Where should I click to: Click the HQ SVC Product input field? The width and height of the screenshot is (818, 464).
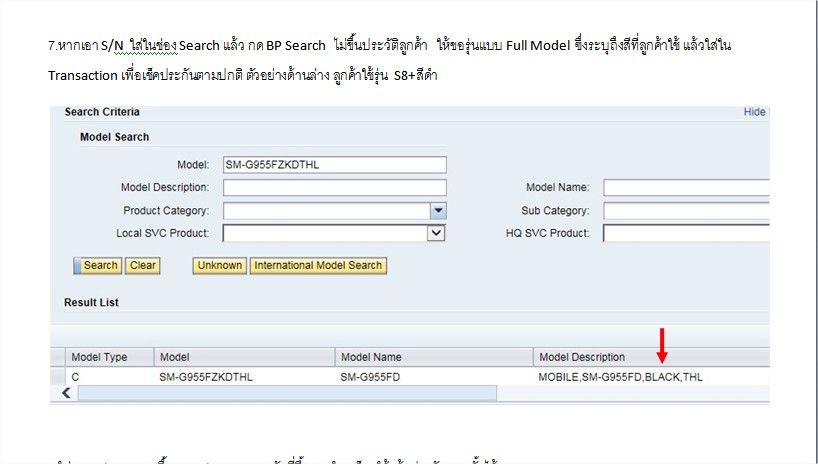click(686, 233)
